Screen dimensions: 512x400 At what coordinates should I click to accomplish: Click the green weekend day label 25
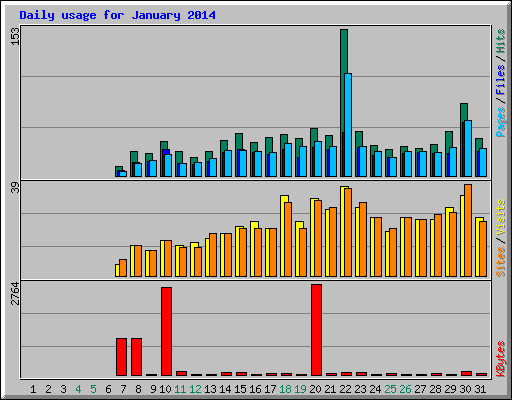point(390,389)
